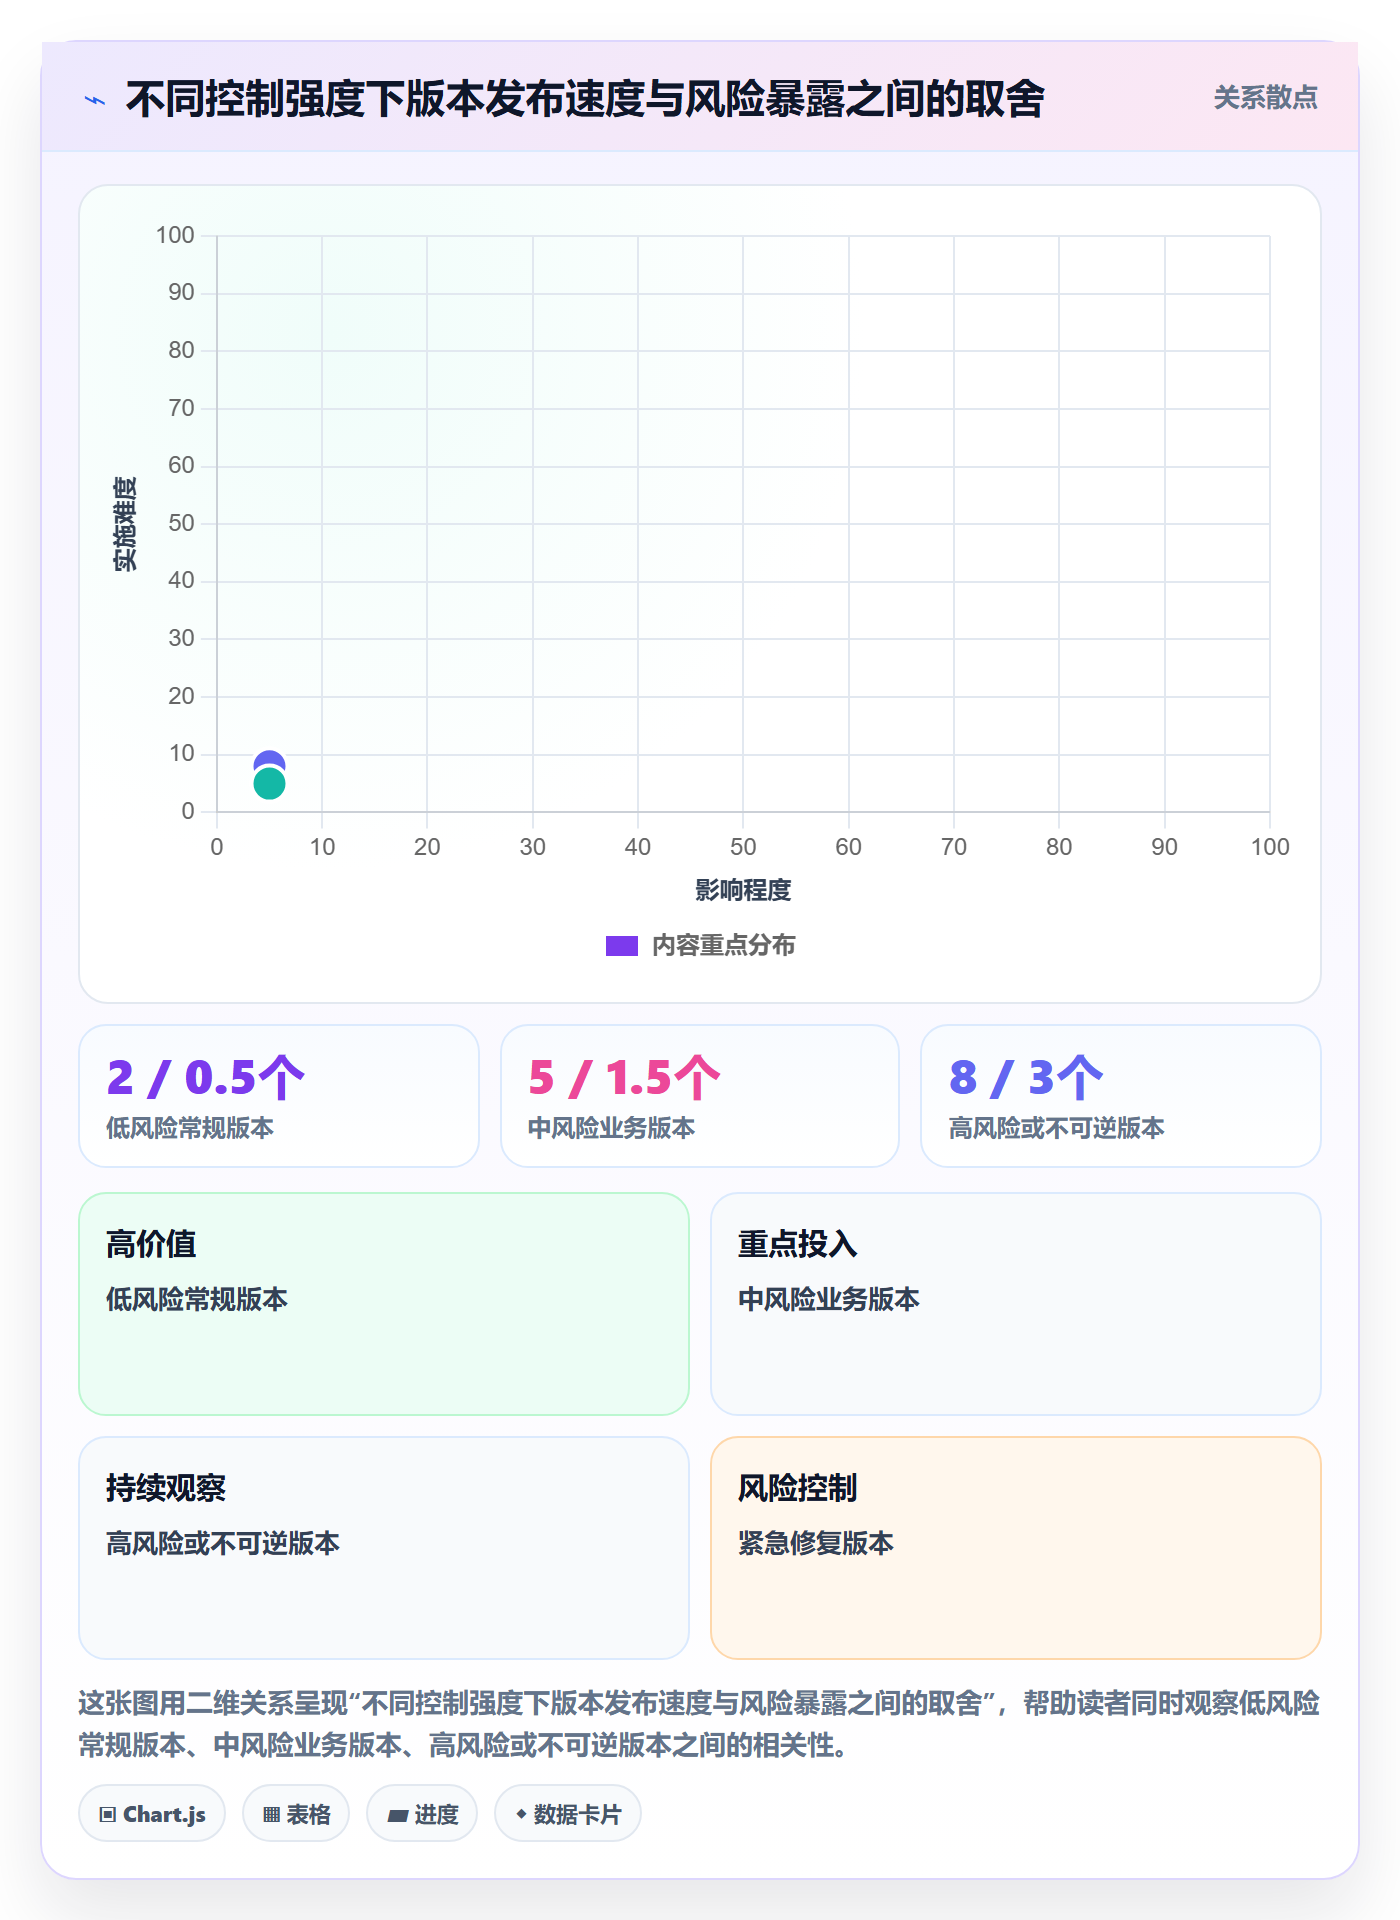
Task: Toggle the 内容重点分布 legend item
Action: tap(700, 945)
